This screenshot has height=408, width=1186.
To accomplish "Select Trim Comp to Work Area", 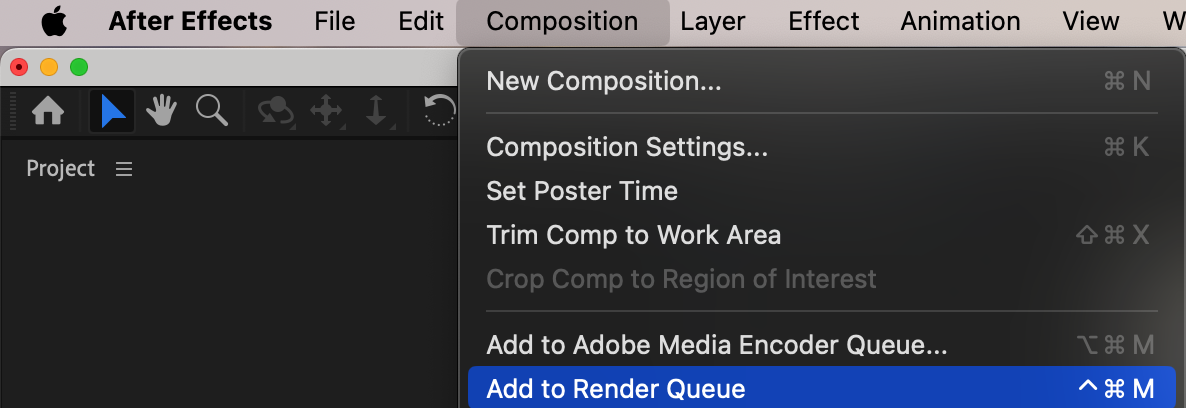I will pos(633,235).
